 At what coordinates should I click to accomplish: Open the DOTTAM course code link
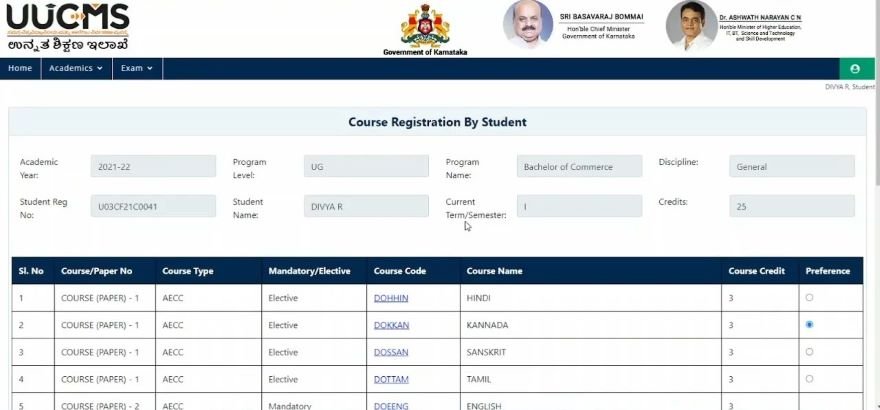(x=391, y=379)
